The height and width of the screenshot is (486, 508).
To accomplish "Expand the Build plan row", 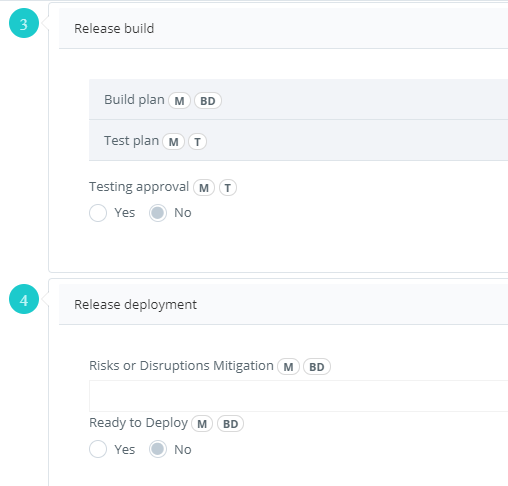I will click(298, 100).
